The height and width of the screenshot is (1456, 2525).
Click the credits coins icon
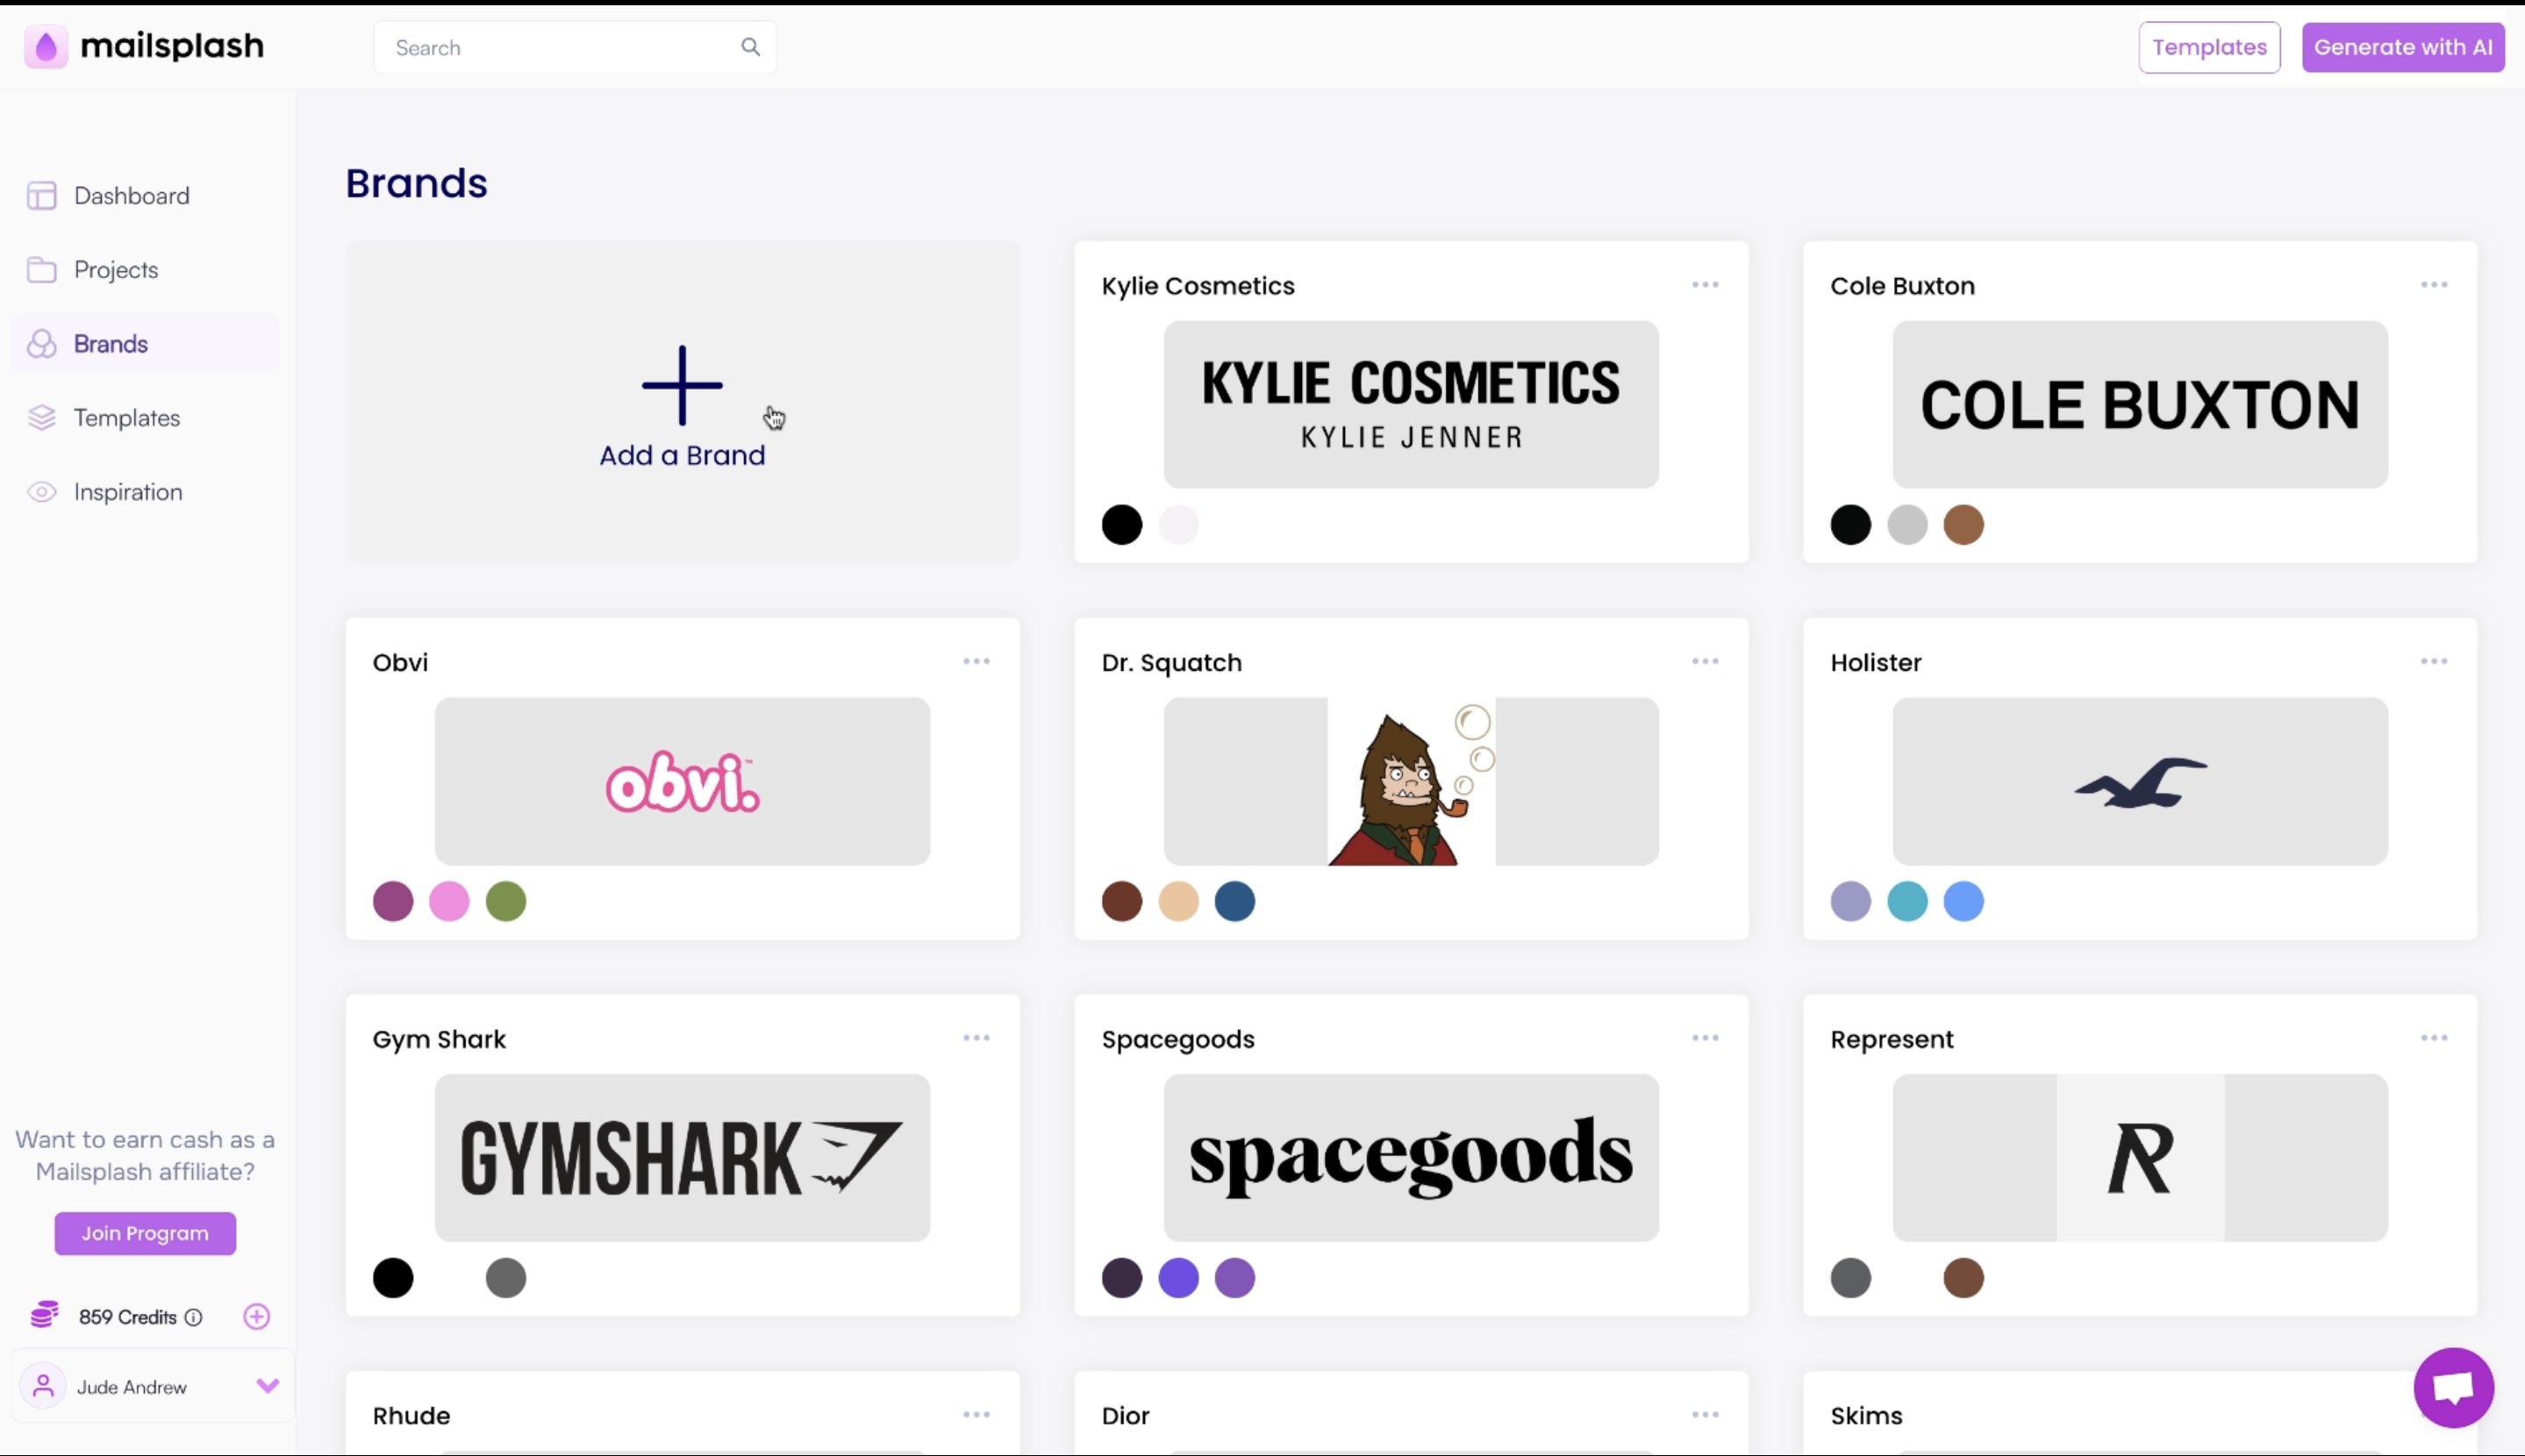tap(45, 1315)
